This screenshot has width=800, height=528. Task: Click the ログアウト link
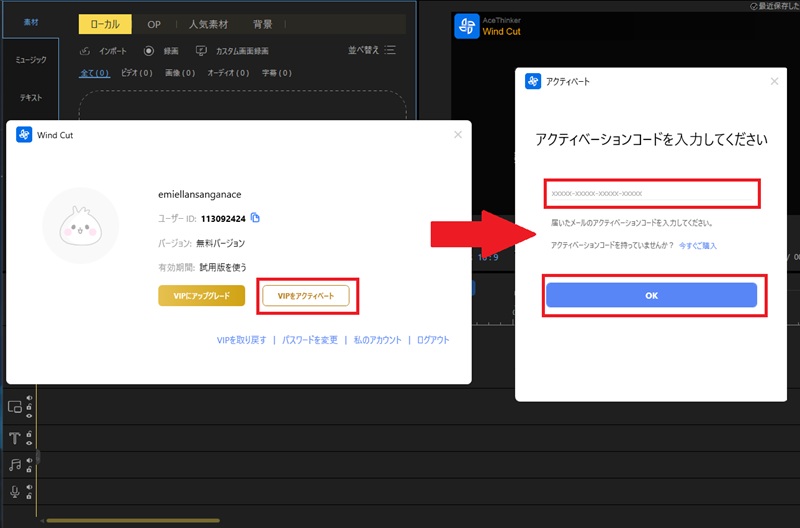[433, 340]
